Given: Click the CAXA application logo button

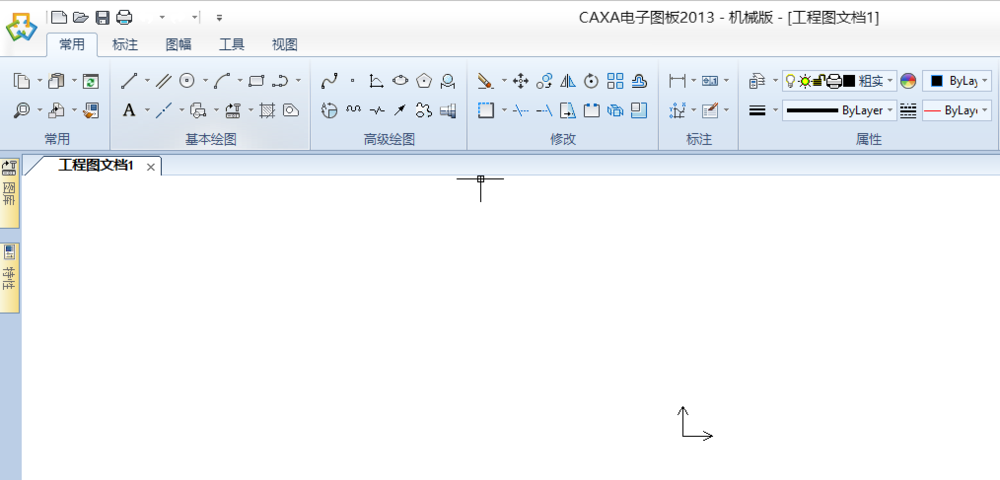Looking at the screenshot, I should tap(22, 27).
